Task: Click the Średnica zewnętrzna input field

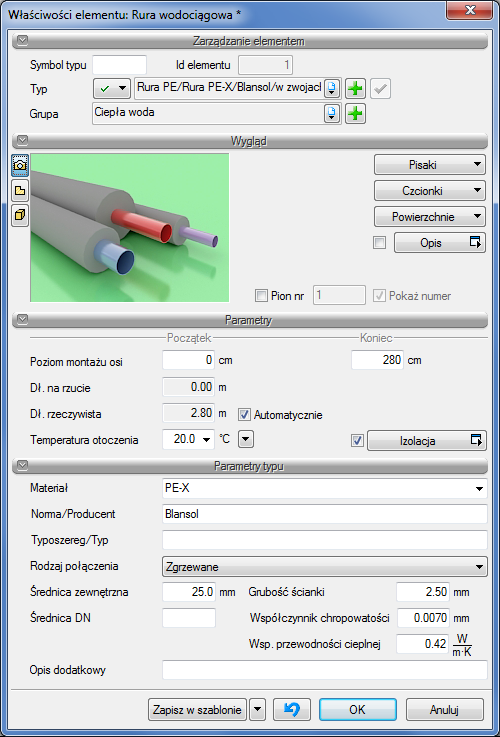Action: pos(189,592)
